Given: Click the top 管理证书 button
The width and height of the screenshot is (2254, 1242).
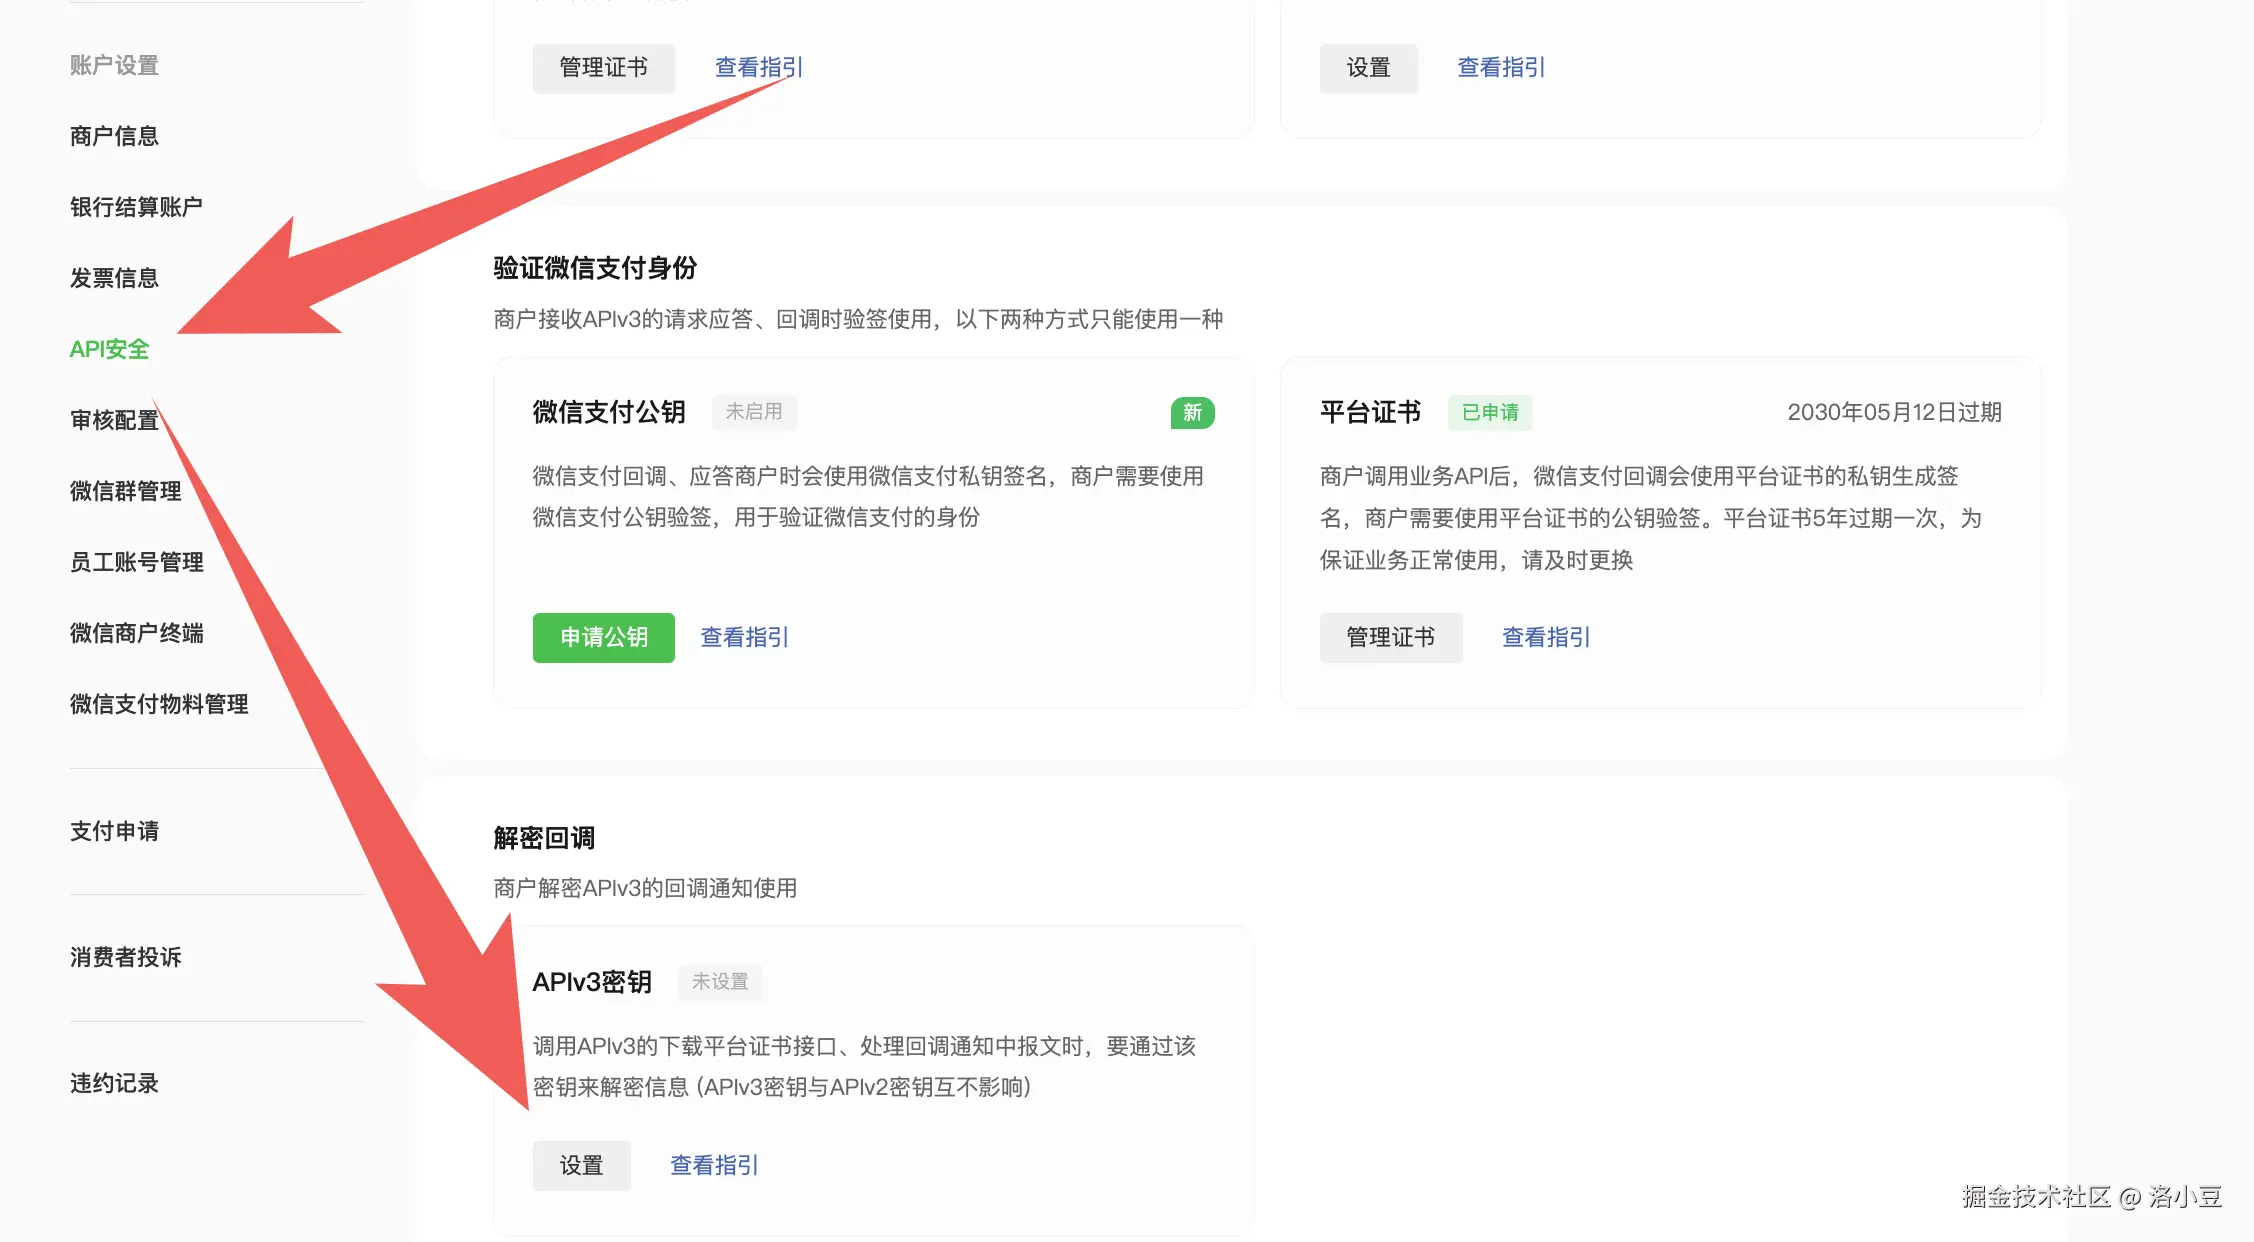Looking at the screenshot, I should 603,67.
